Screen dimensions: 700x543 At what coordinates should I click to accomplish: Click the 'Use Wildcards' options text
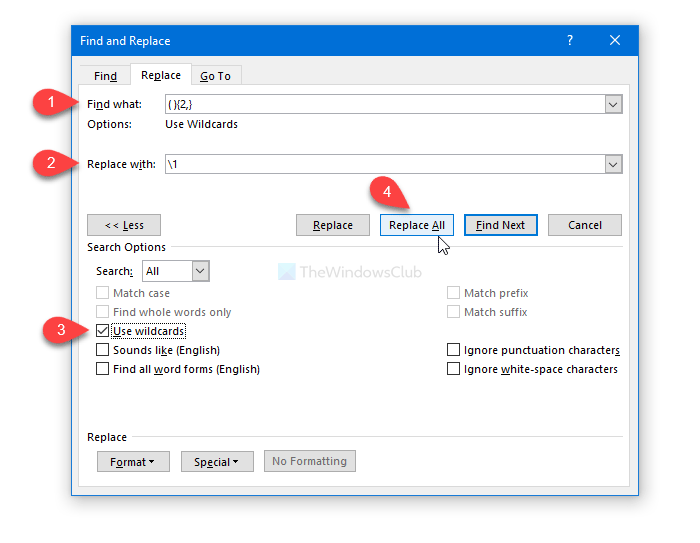tap(201, 124)
